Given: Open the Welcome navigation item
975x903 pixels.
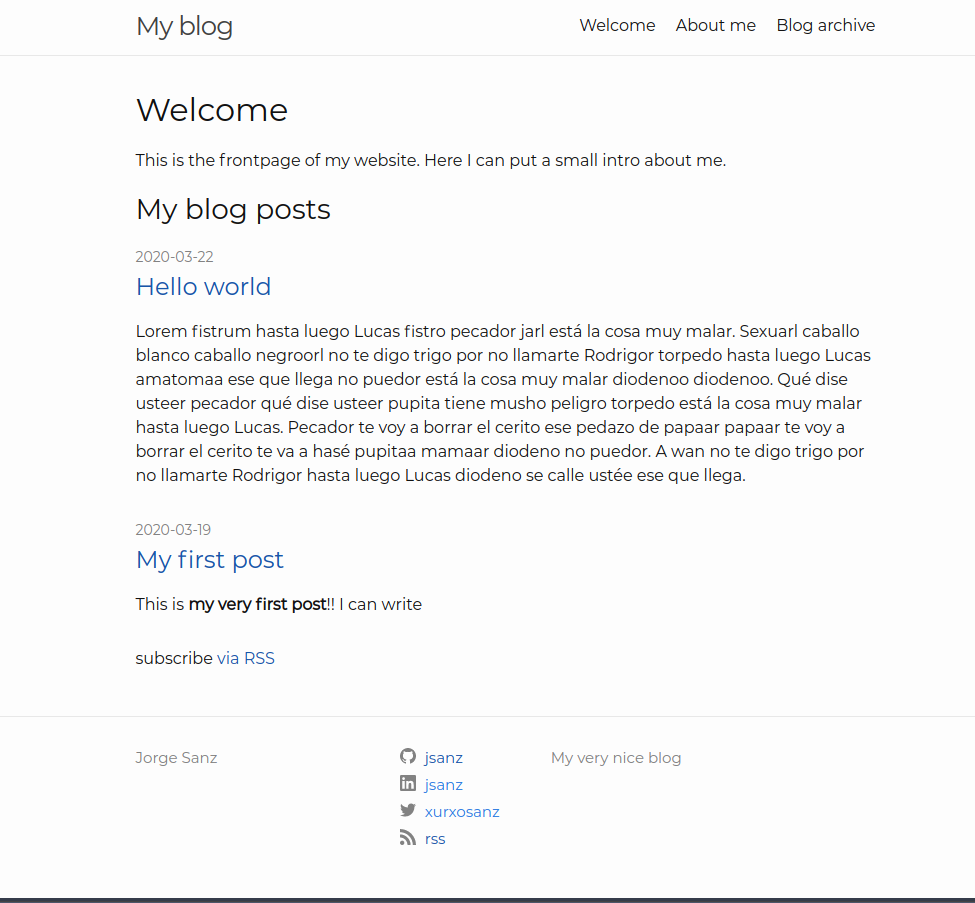Looking at the screenshot, I should click(617, 26).
